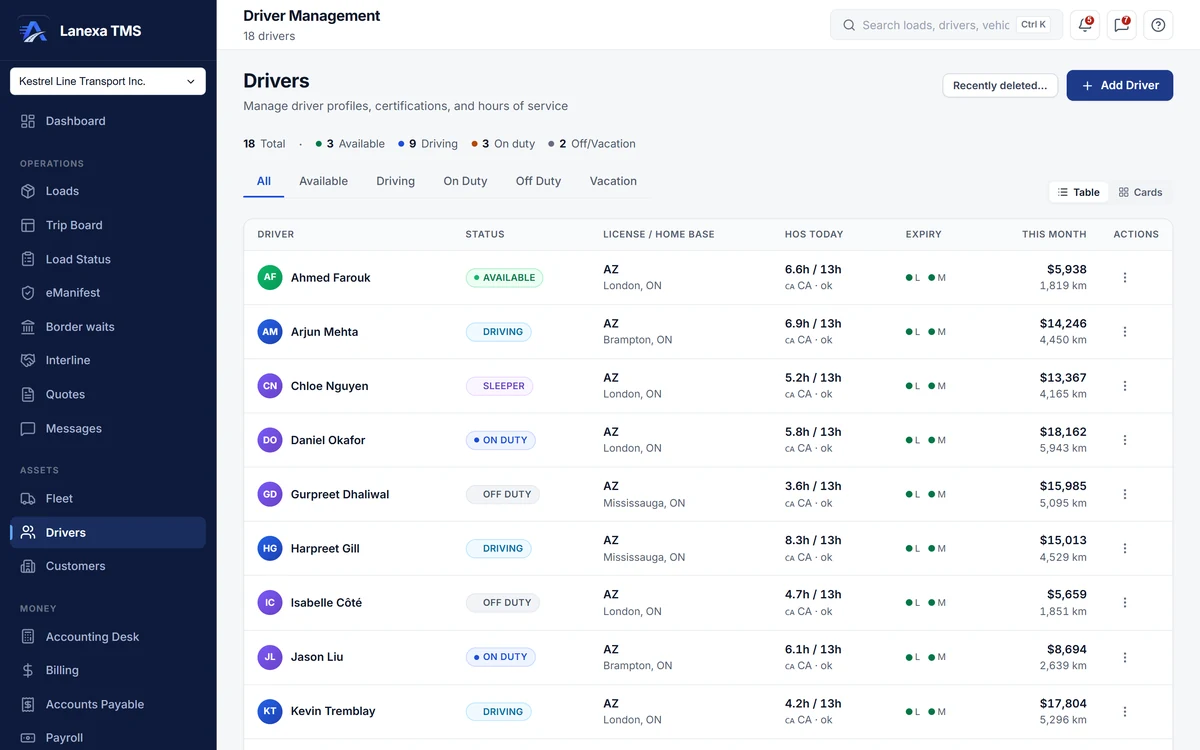Click driver name Arjun Mehta

click(324, 331)
